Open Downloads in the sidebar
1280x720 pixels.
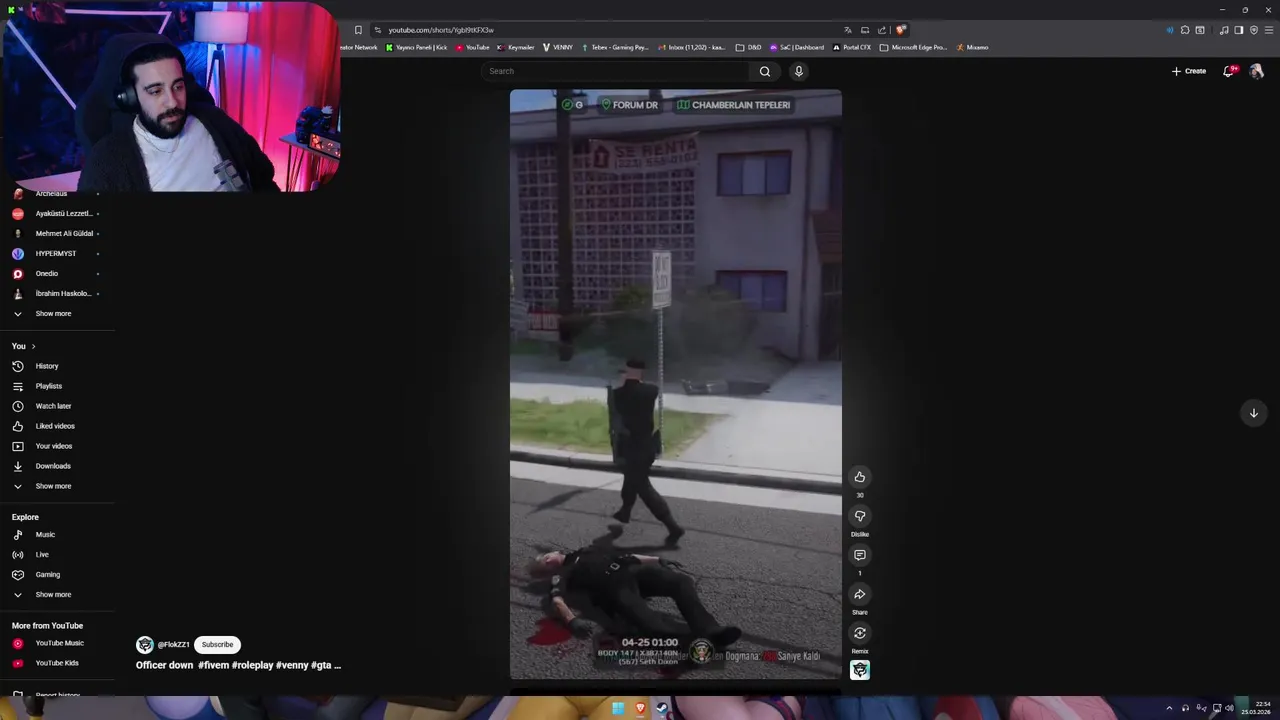tap(53, 466)
